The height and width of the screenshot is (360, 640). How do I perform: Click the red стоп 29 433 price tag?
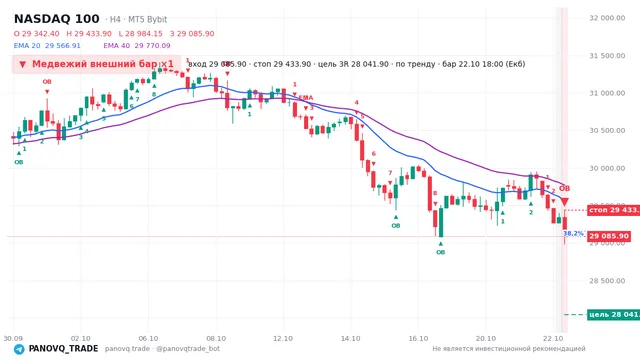point(613,210)
